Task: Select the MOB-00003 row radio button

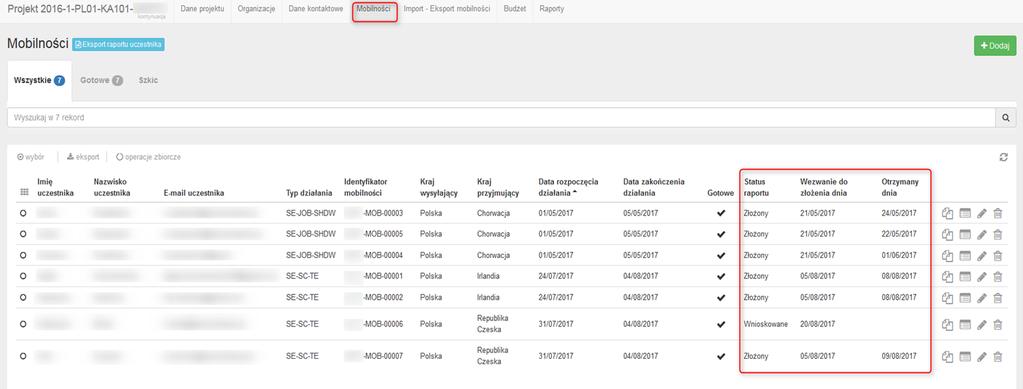Action: [23, 213]
